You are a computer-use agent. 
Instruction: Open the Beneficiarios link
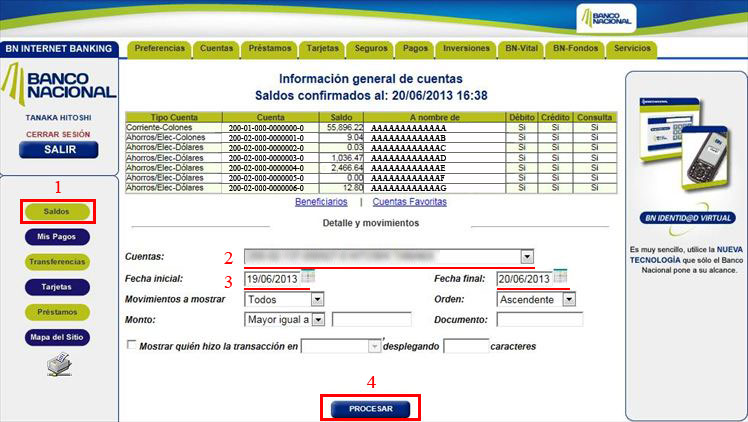tap(321, 202)
